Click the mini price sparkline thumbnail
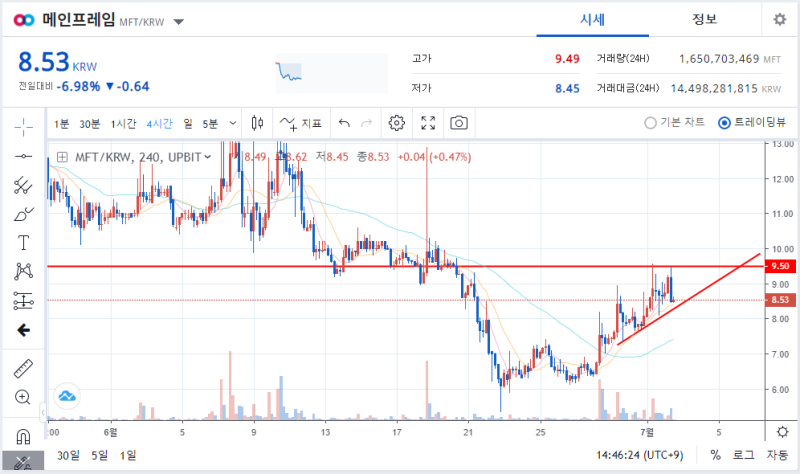 [331, 73]
